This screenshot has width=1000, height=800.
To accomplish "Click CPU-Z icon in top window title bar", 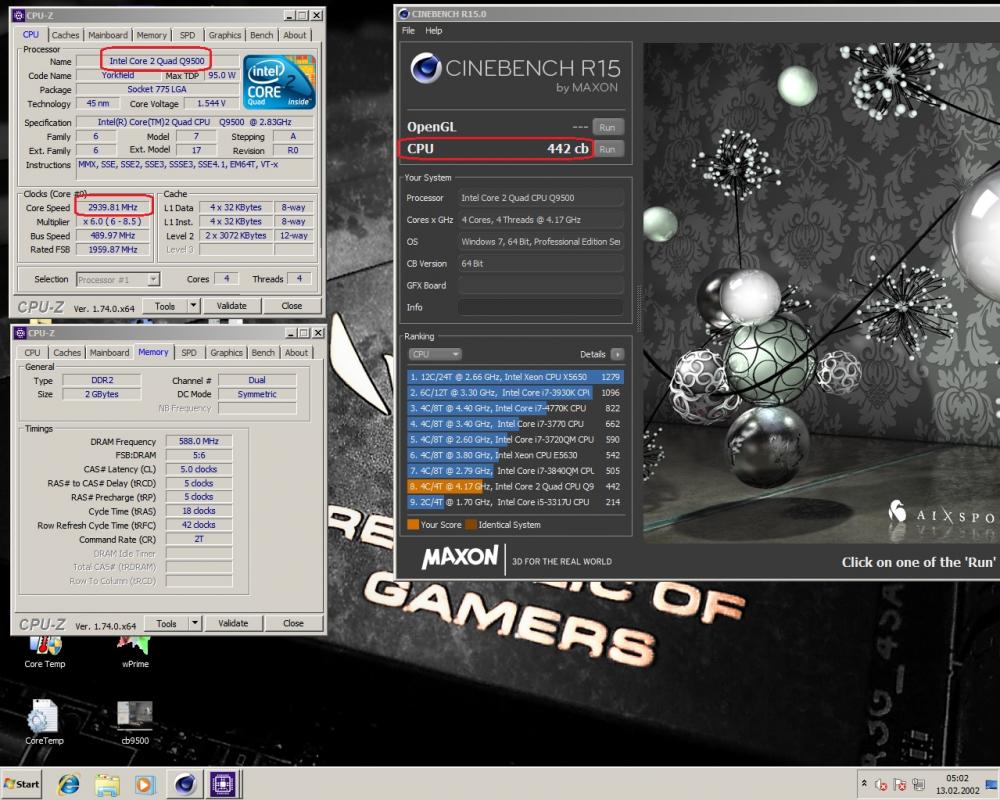I will point(18,15).
